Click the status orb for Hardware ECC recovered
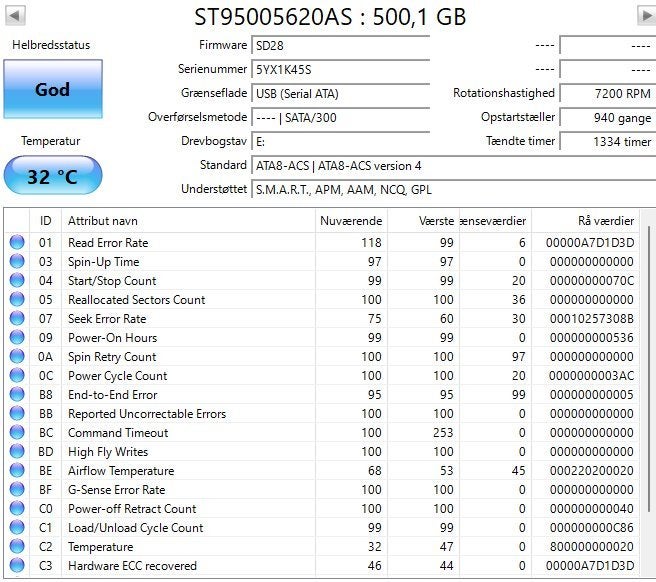 (x=17, y=565)
